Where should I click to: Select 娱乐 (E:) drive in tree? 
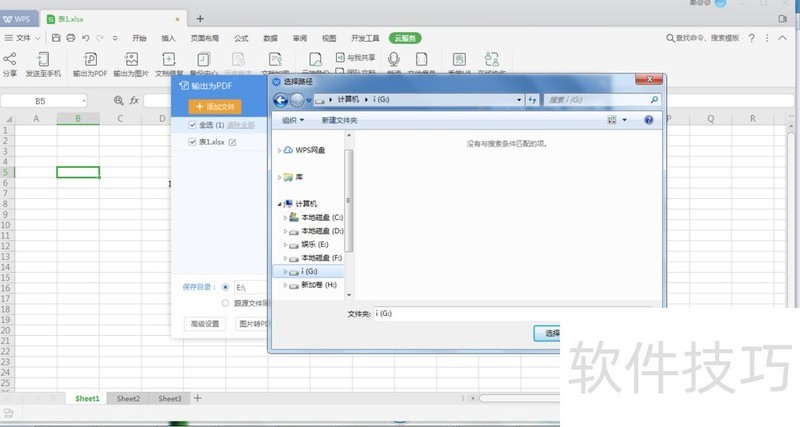[315, 244]
